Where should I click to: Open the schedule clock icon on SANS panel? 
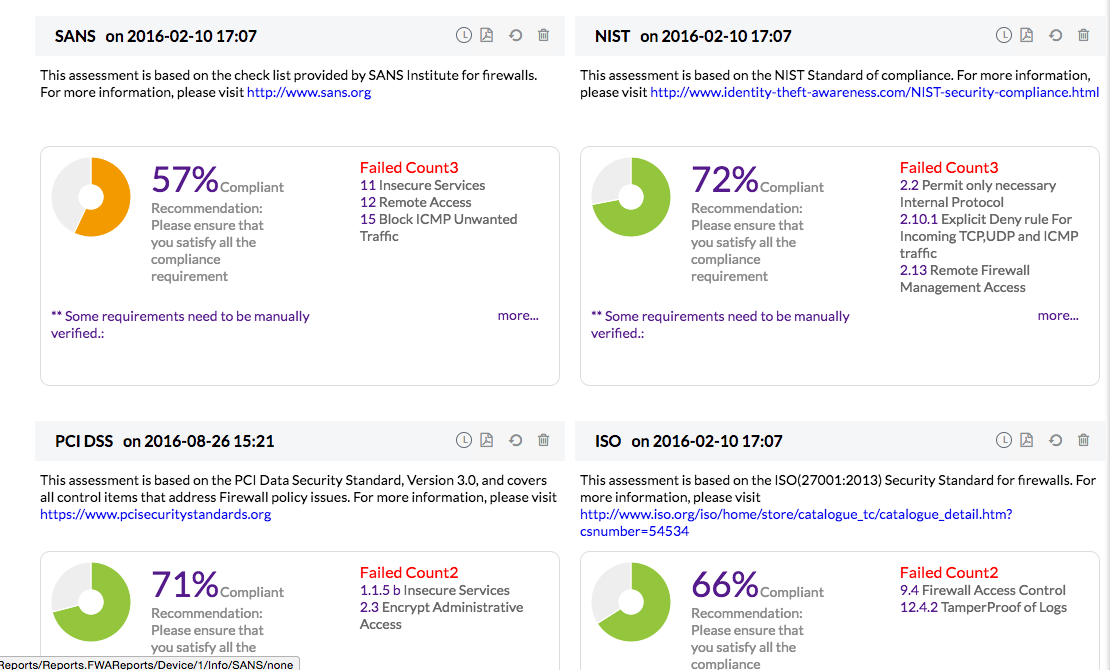463,34
